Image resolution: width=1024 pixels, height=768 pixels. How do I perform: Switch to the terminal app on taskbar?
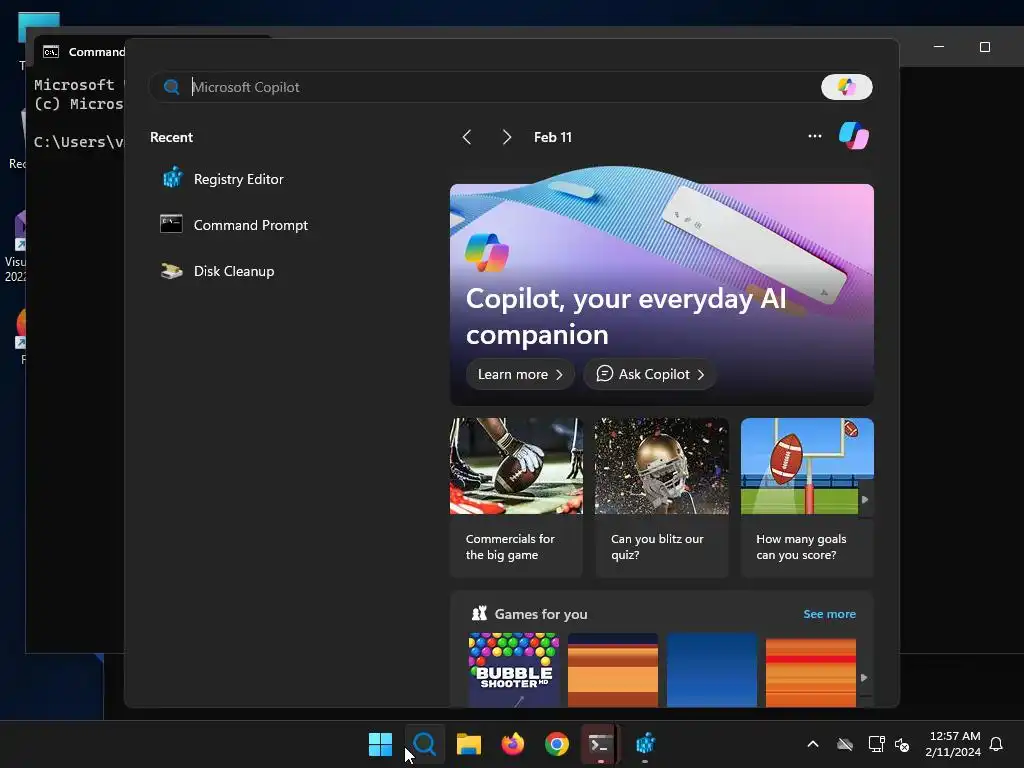point(600,744)
